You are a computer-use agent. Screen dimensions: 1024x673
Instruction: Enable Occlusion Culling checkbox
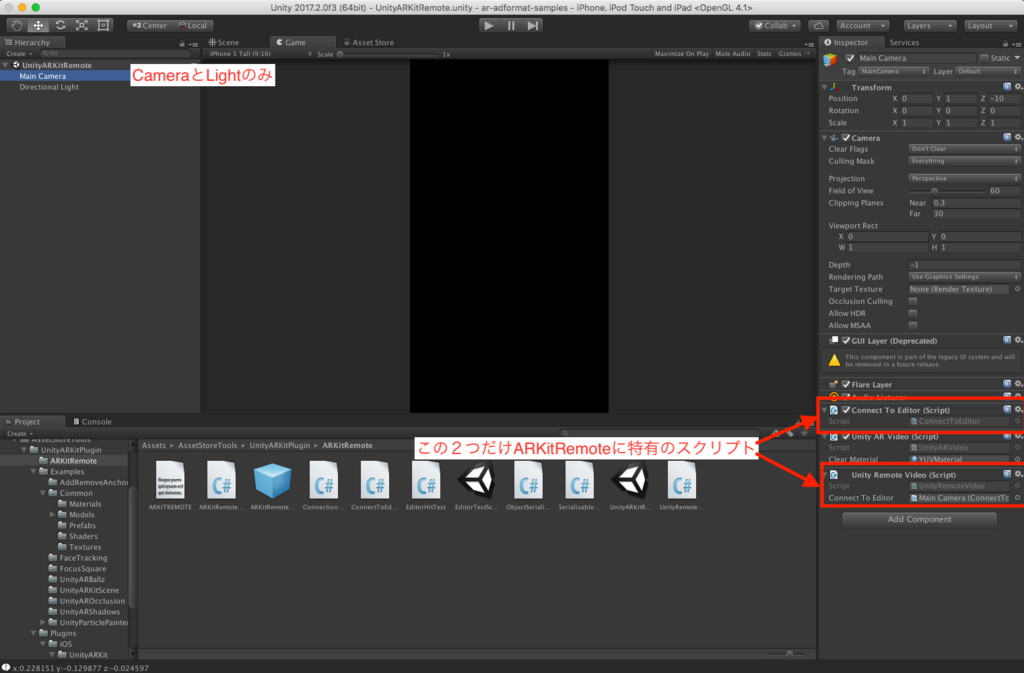pyautogui.click(x=912, y=301)
